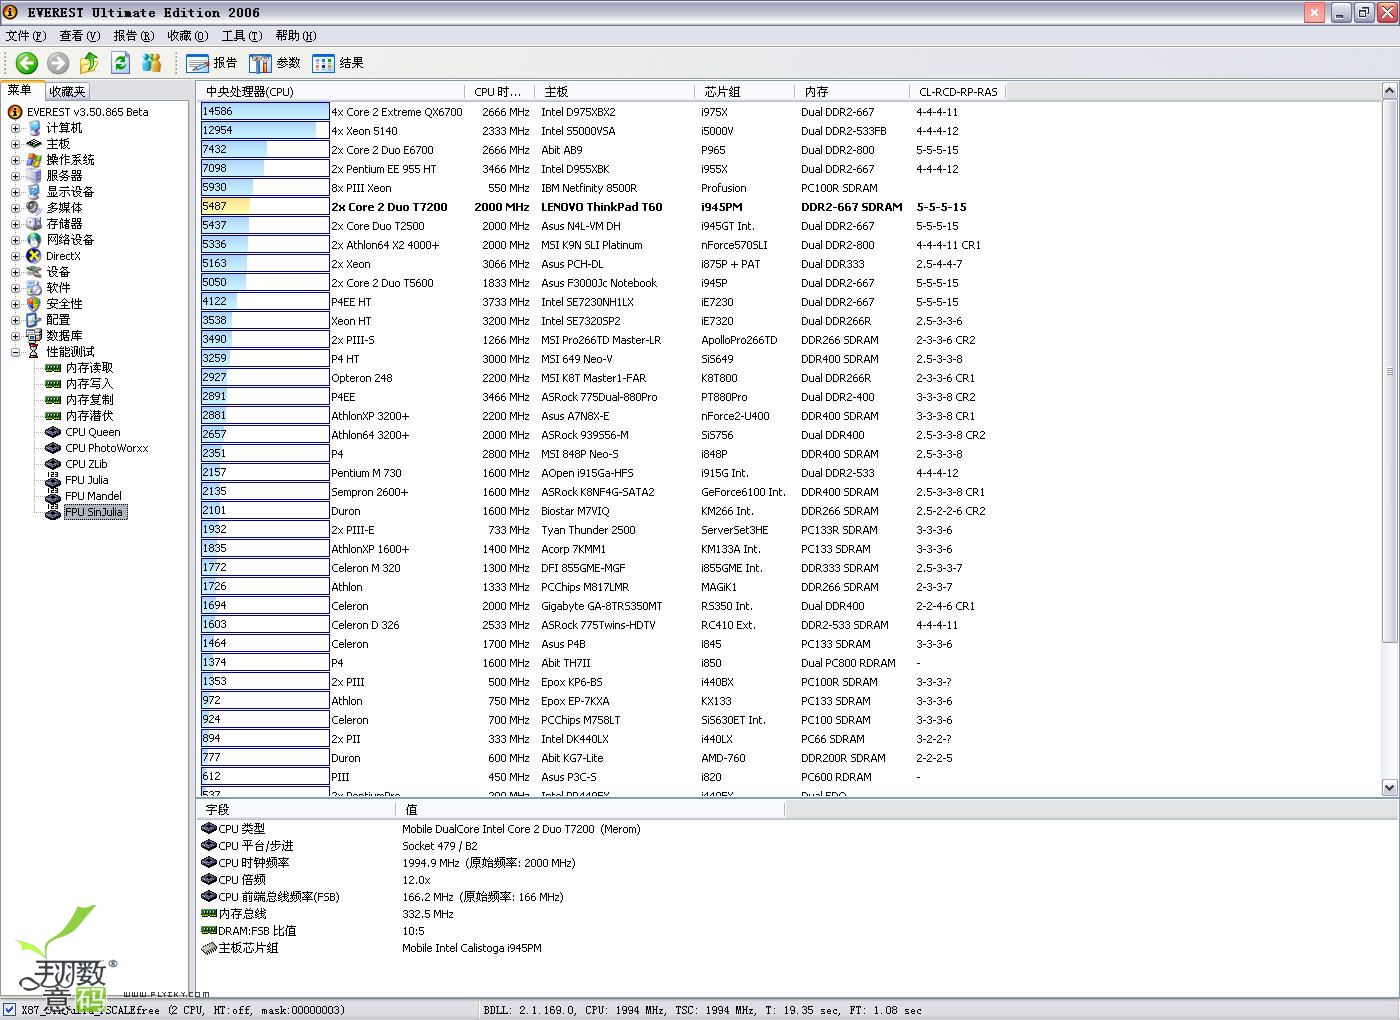Viewport: 1400px width, 1020px height.
Task: Toggle the status bar checkbox at bottom left
Action: pos(9,1010)
